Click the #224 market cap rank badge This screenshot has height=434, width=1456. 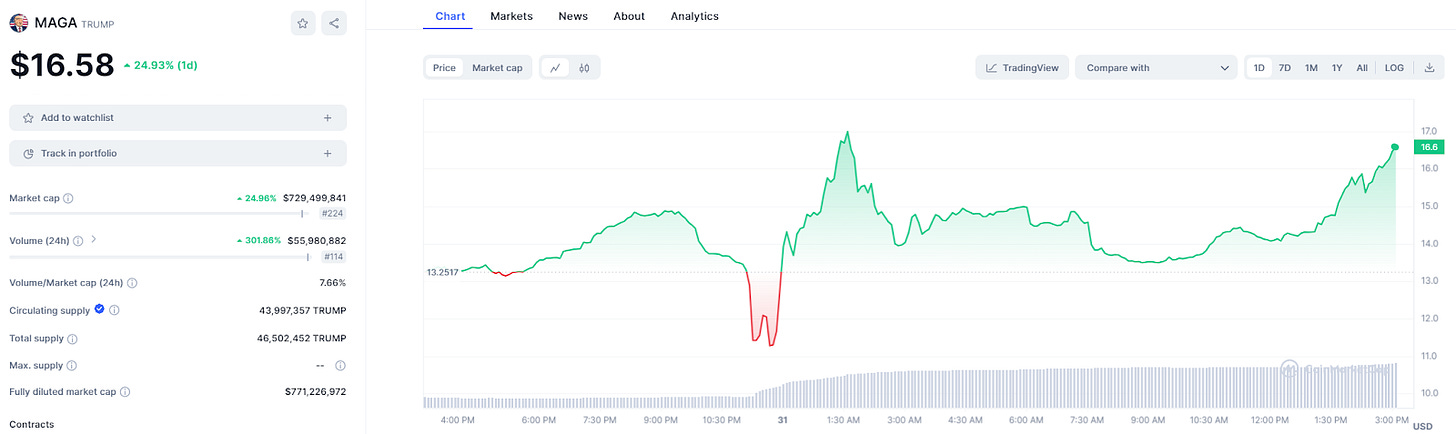(333, 214)
